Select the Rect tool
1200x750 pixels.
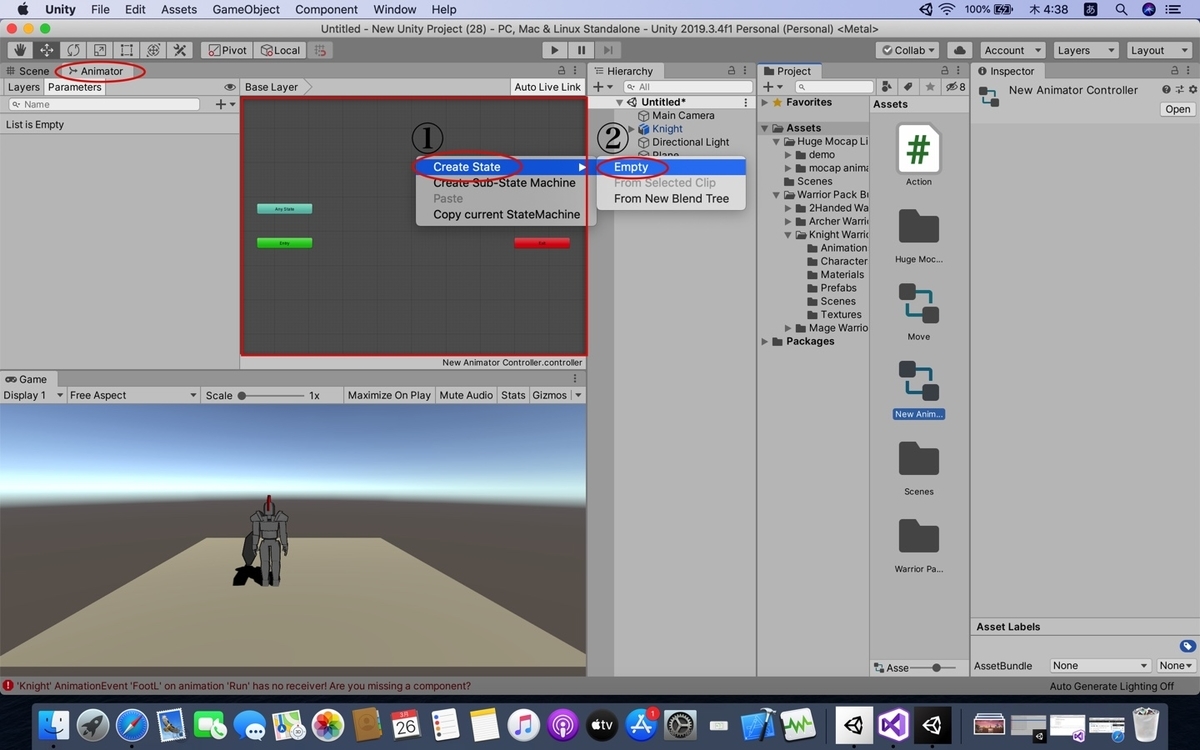point(126,50)
